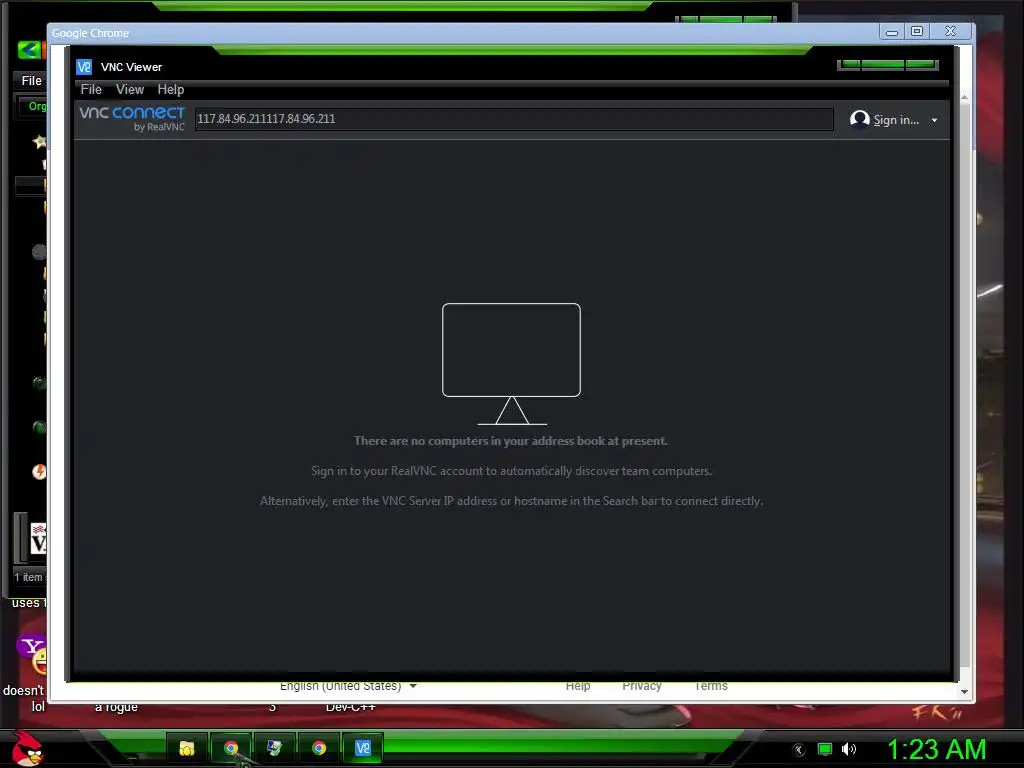Click the VNC Viewer title bar icon
The image size is (1024, 768).
(84, 67)
